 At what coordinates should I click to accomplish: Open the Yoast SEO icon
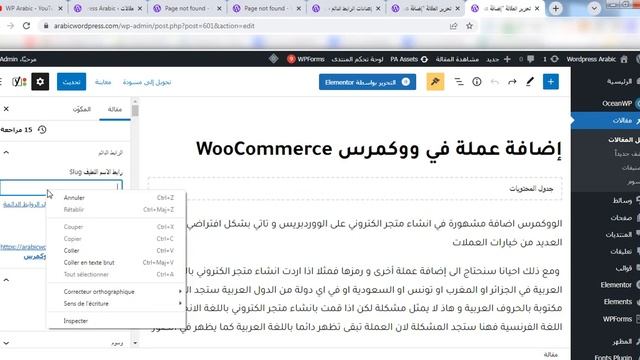[x=19, y=82]
